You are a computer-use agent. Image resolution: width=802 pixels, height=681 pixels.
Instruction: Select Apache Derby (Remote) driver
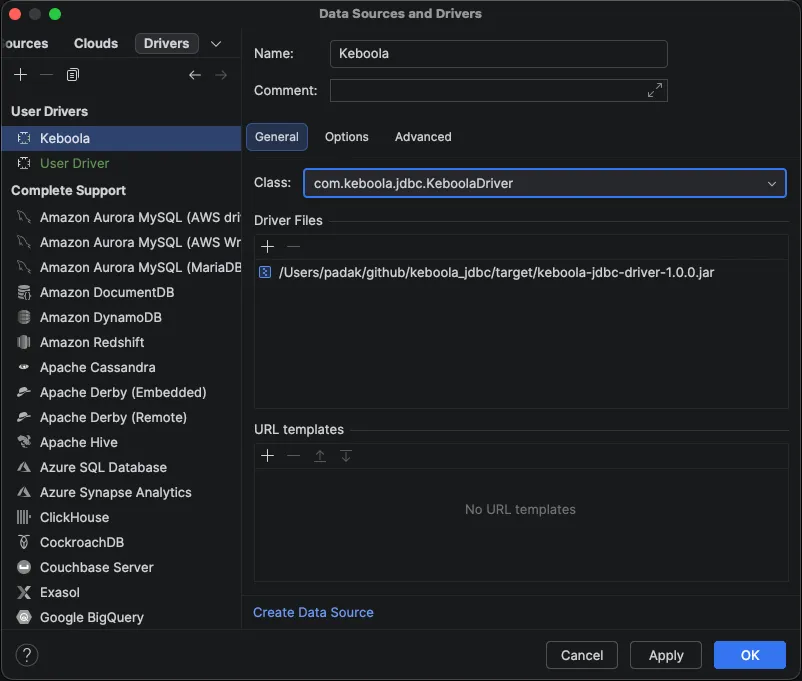click(121, 418)
